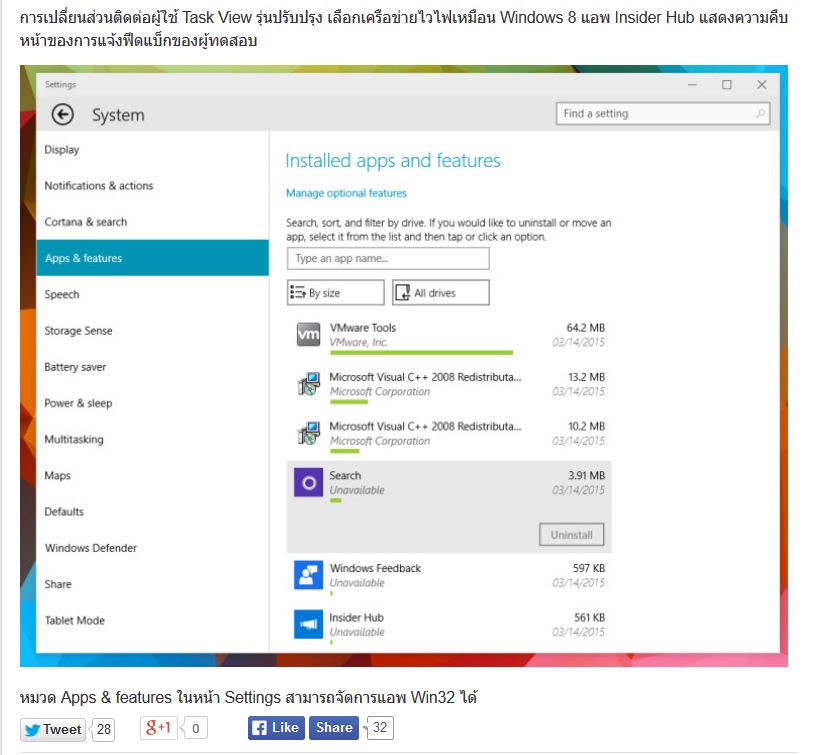Select the VMware Tools app name
The image size is (816, 755).
pyautogui.click(x=362, y=328)
